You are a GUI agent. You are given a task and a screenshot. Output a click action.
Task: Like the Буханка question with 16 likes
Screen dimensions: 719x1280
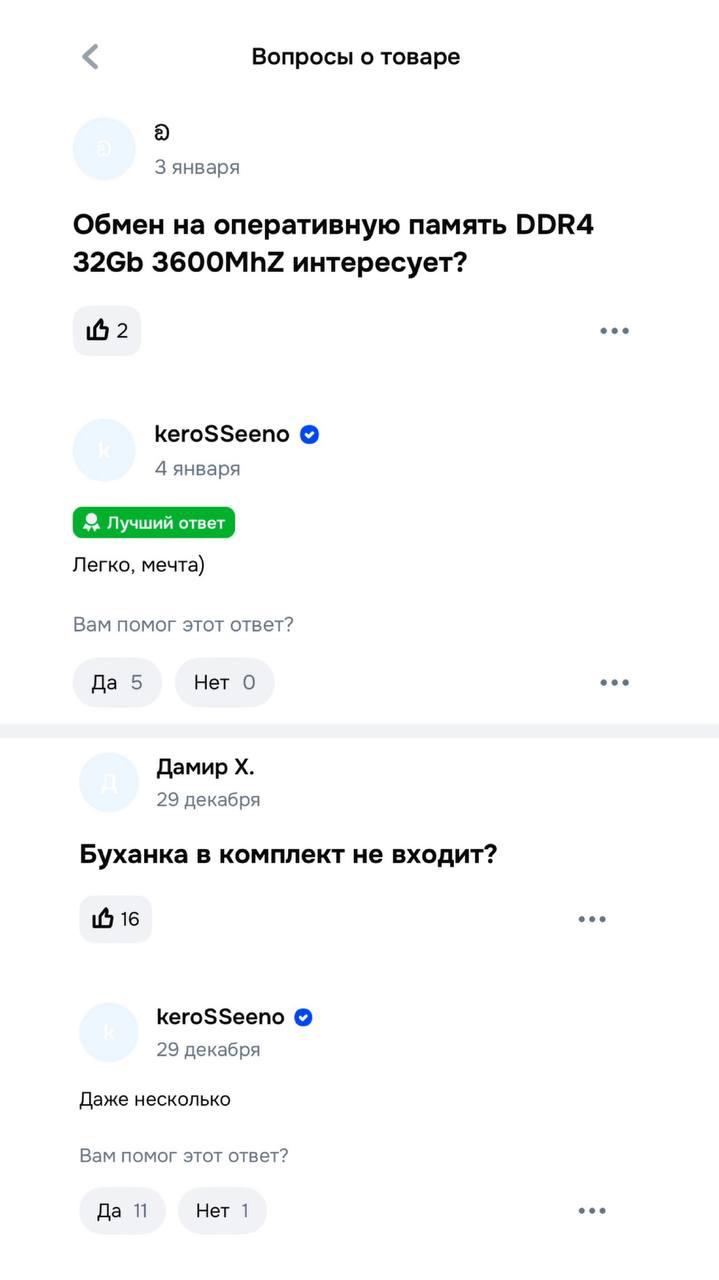[x=115, y=919]
